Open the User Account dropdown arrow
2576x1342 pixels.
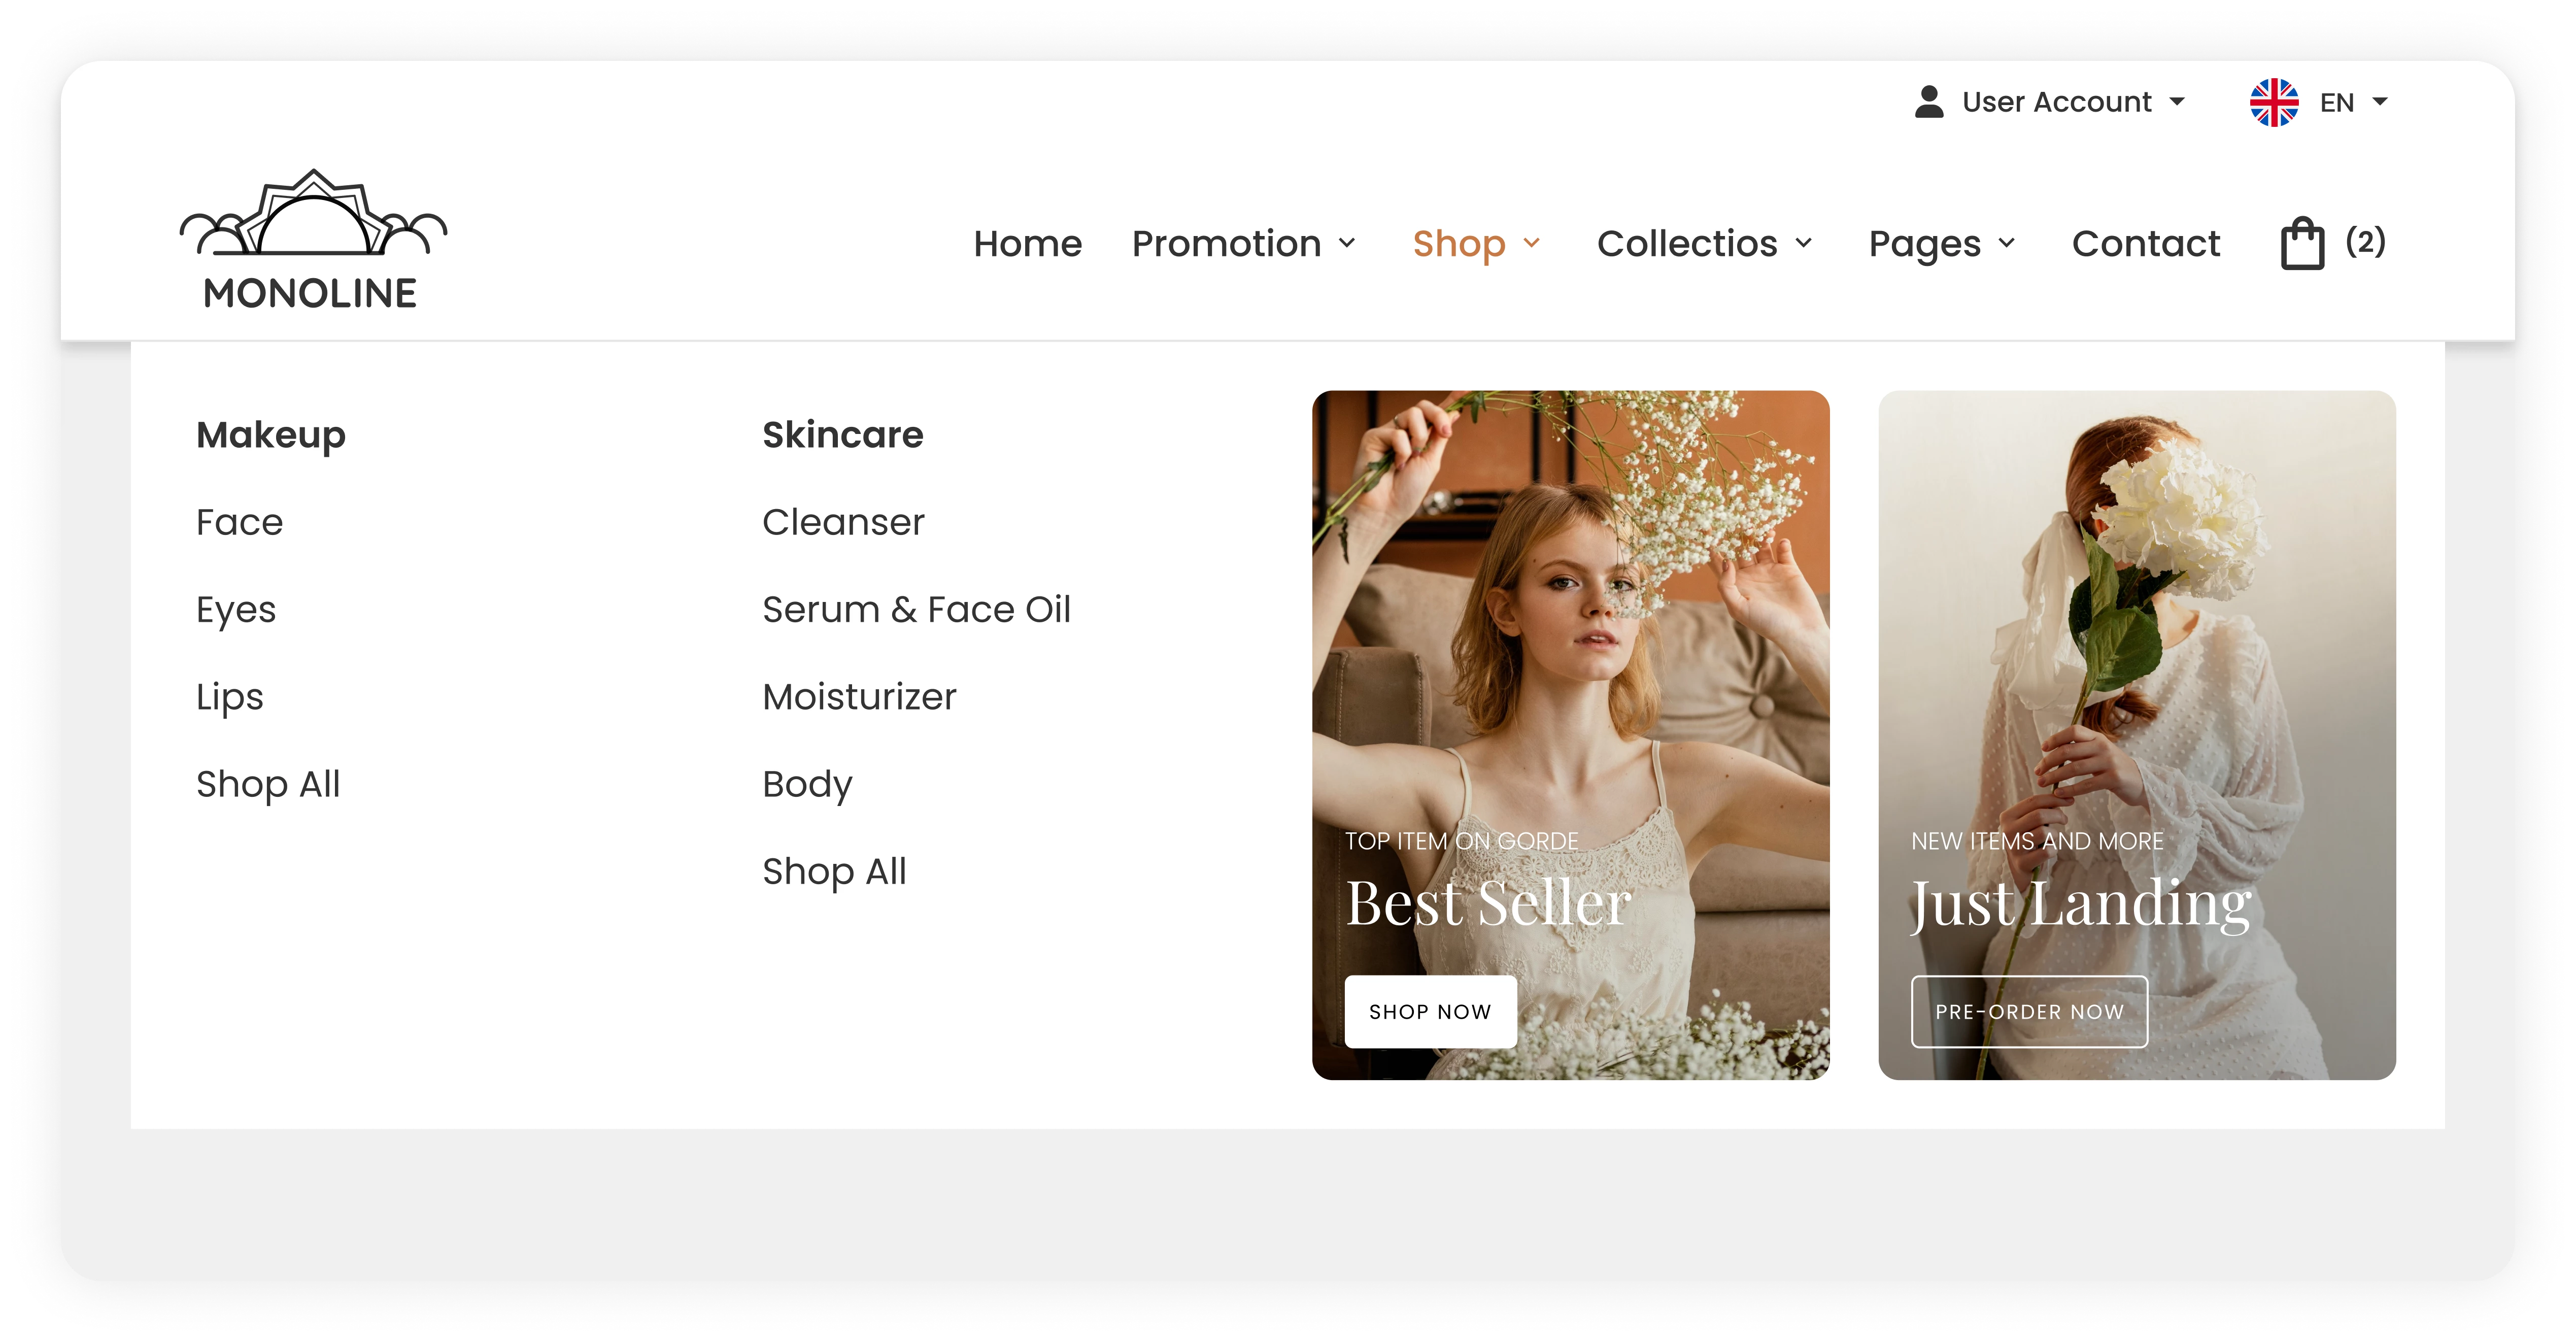tap(2177, 102)
